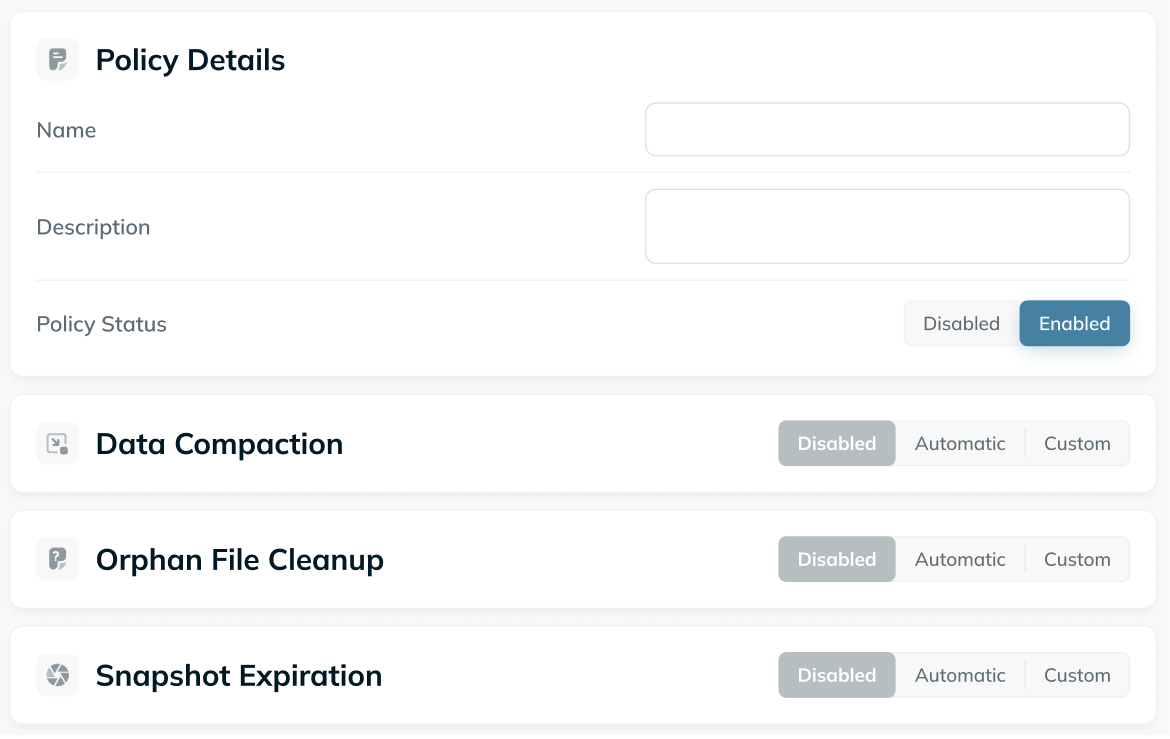The image size is (1170, 739).
Task: Click the Policy Details heading
Action: [x=190, y=60]
